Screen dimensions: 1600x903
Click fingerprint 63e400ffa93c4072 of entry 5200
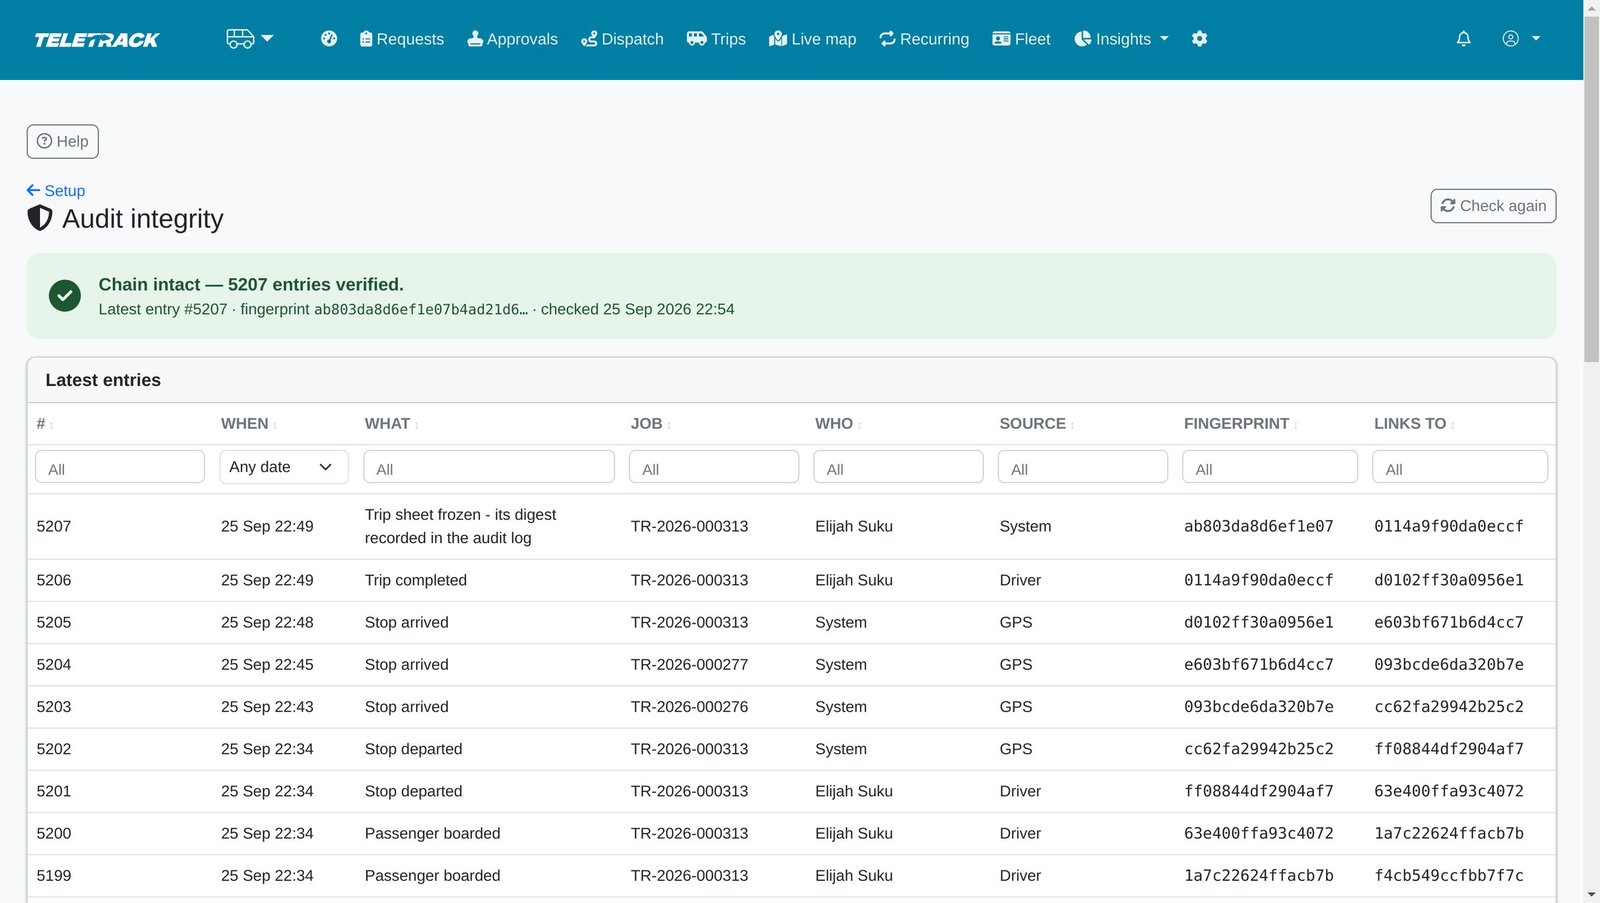tap(1259, 834)
